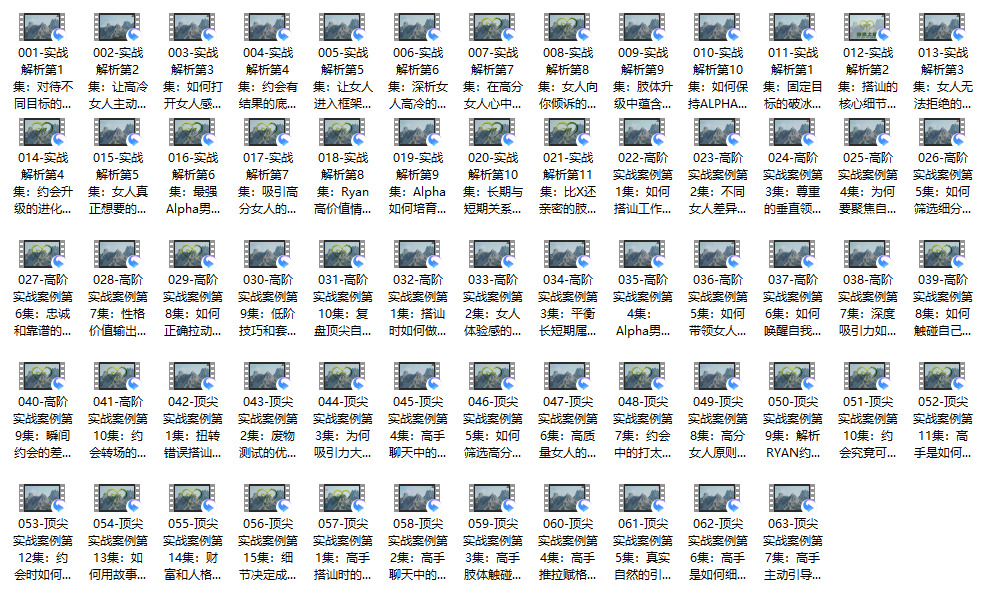Click file name 037-高阶实战案例第6集
This screenshot has height=596, width=981.
793,305
